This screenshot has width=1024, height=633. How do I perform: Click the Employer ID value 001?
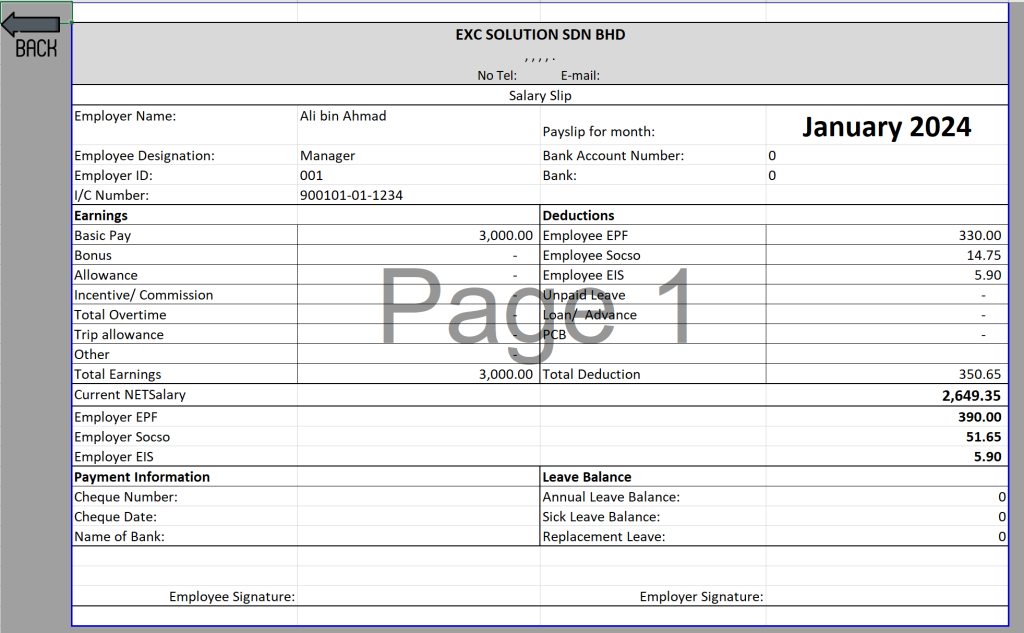coord(312,176)
